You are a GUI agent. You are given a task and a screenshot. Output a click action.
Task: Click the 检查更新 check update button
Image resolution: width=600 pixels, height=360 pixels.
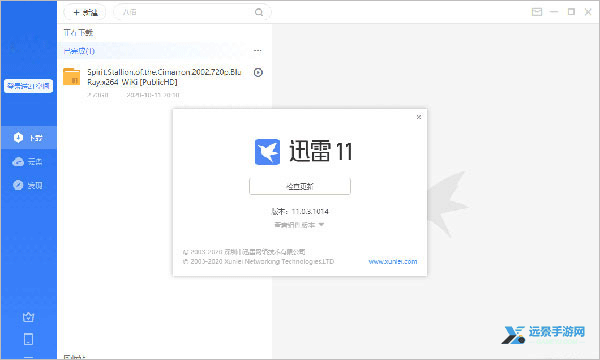(300, 186)
